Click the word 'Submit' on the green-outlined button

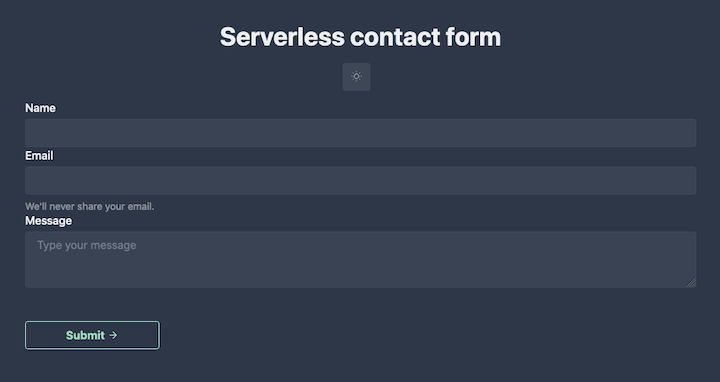pyautogui.click(x=85, y=336)
